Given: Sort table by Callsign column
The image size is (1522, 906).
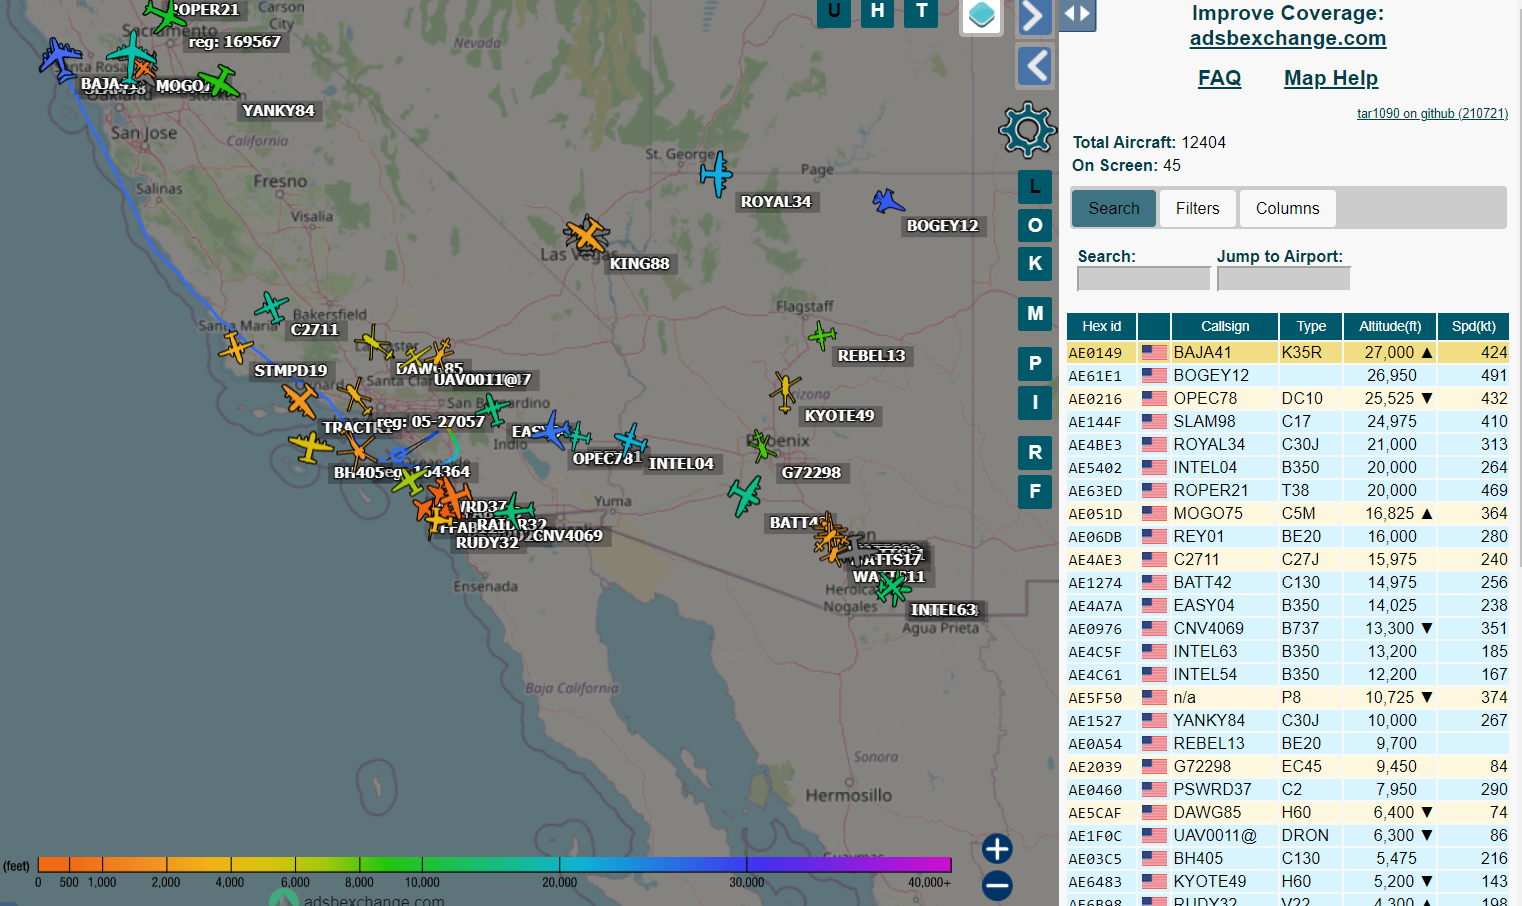Looking at the screenshot, I should click(1225, 326).
